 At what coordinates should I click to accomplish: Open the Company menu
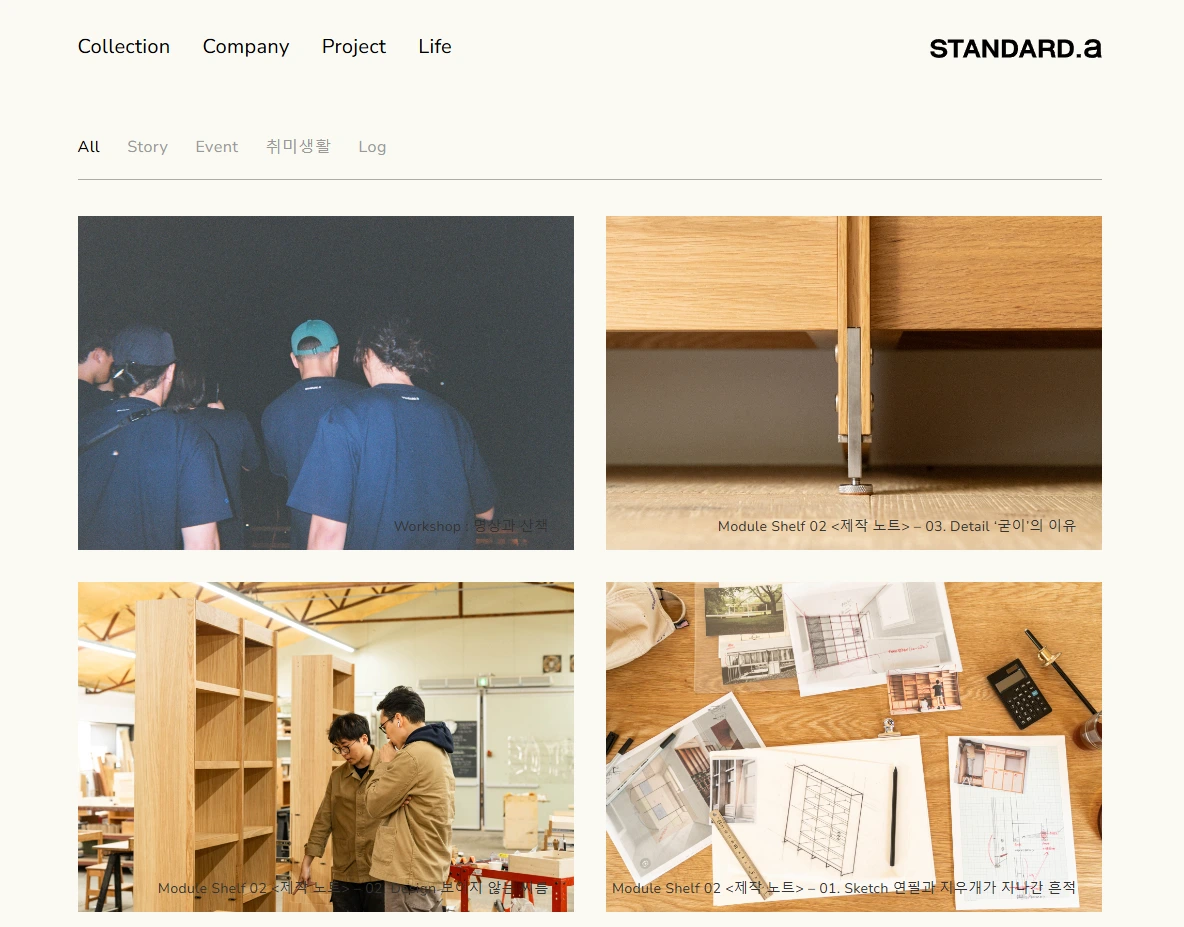(x=245, y=47)
